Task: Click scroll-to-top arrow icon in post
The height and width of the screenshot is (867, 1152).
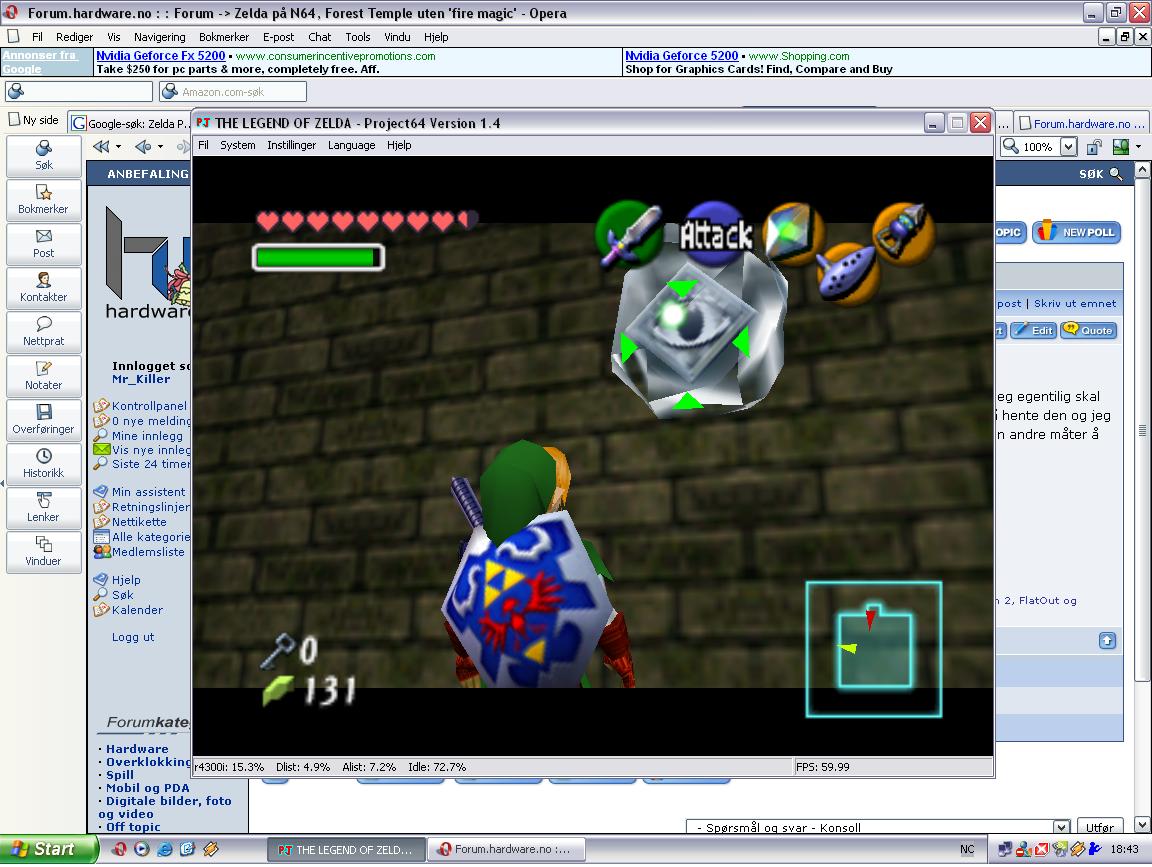Action: click(1107, 641)
